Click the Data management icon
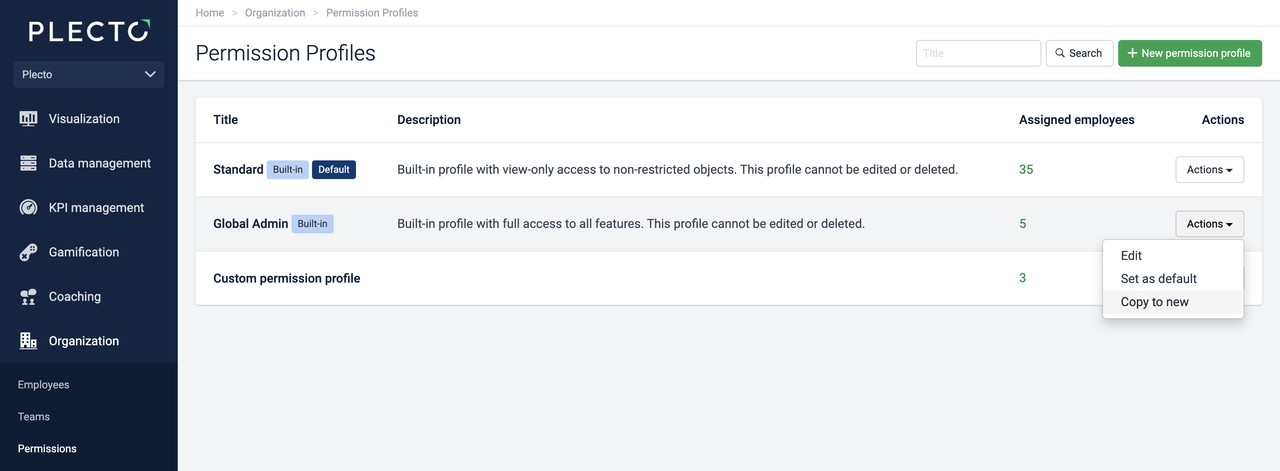The height and width of the screenshot is (471, 1280). [29, 163]
